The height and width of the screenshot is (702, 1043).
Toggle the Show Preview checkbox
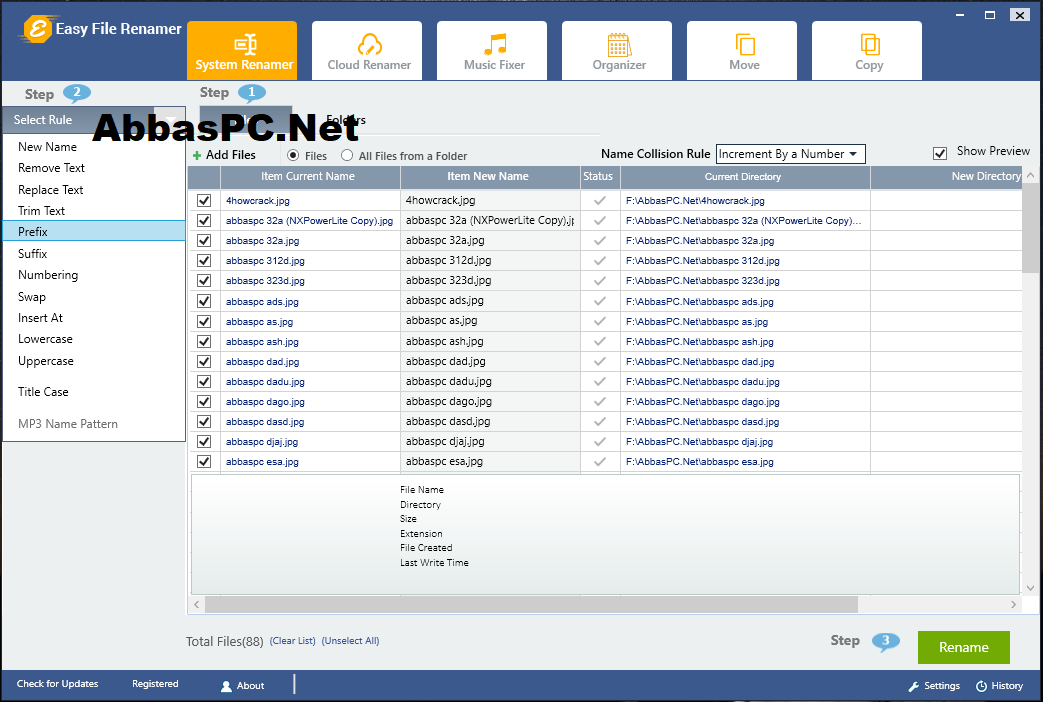pyautogui.click(x=940, y=154)
